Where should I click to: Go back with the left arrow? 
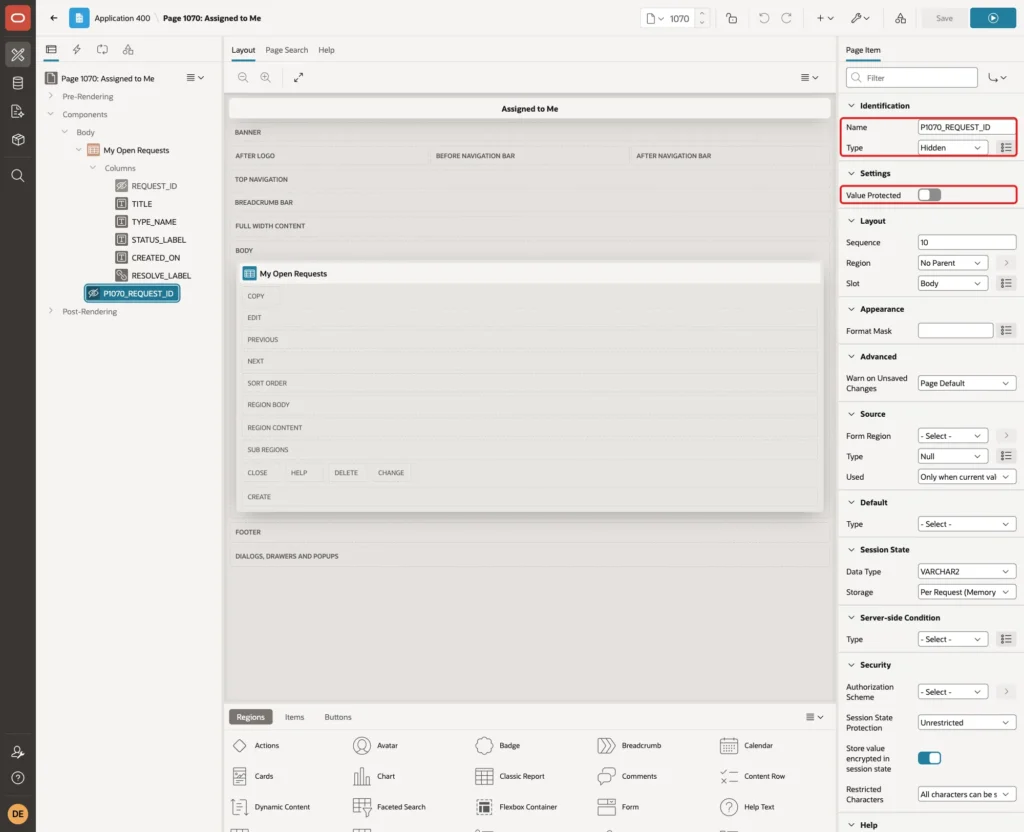[54, 18]
